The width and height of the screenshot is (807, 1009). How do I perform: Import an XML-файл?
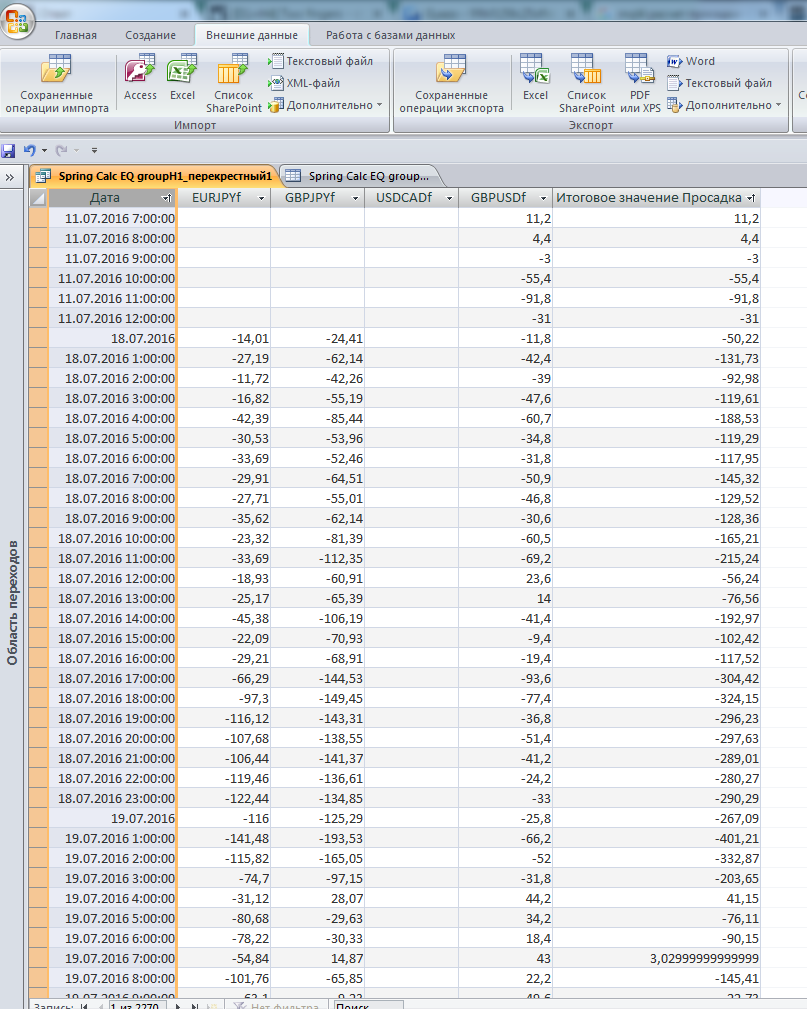[x=304, y=83]
